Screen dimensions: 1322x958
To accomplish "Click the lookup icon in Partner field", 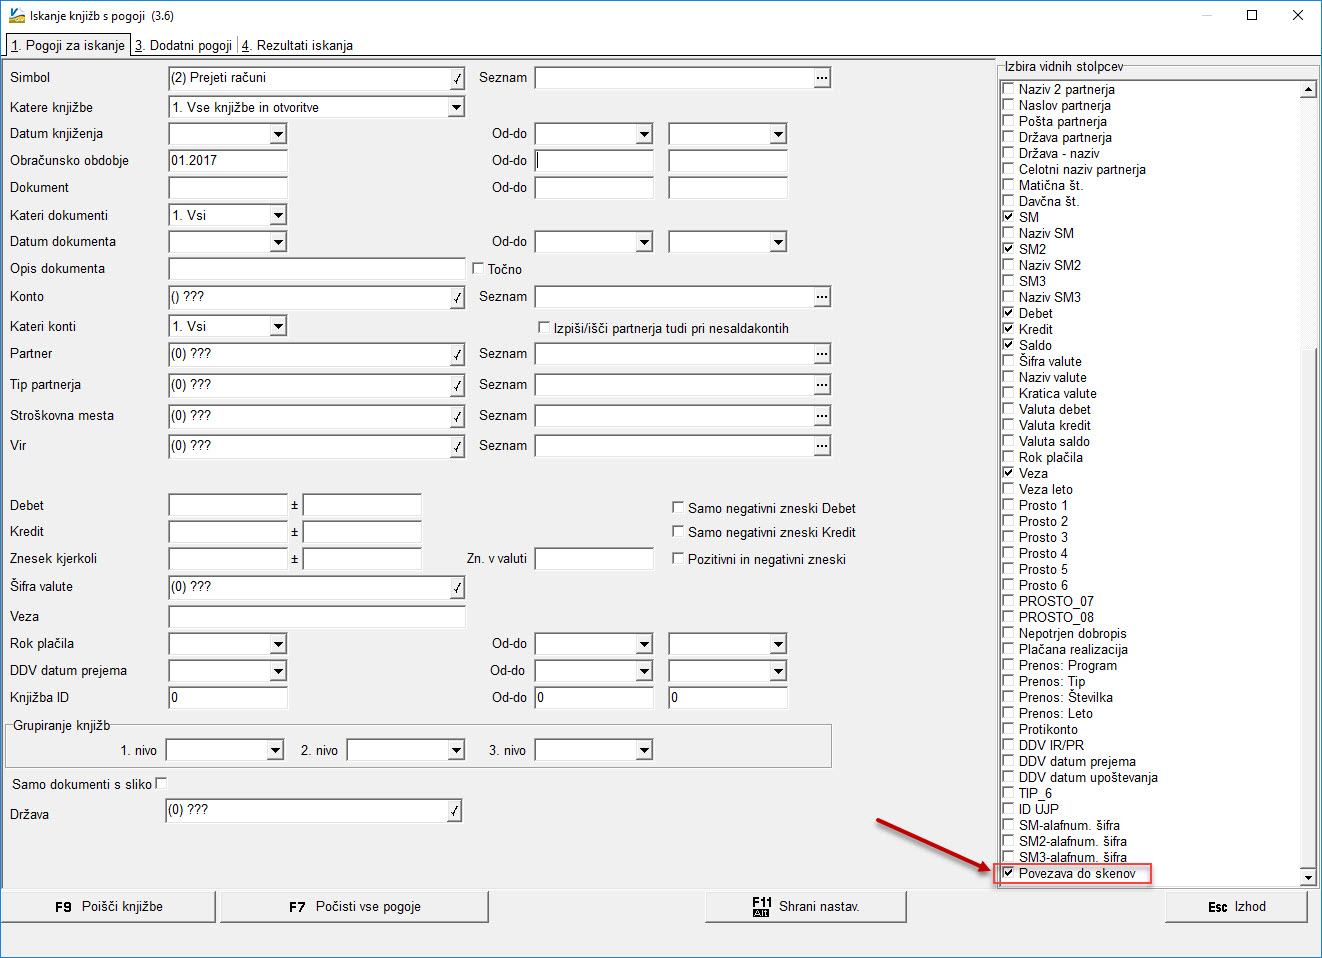I will pyautogui.click(x=457, y=354).
